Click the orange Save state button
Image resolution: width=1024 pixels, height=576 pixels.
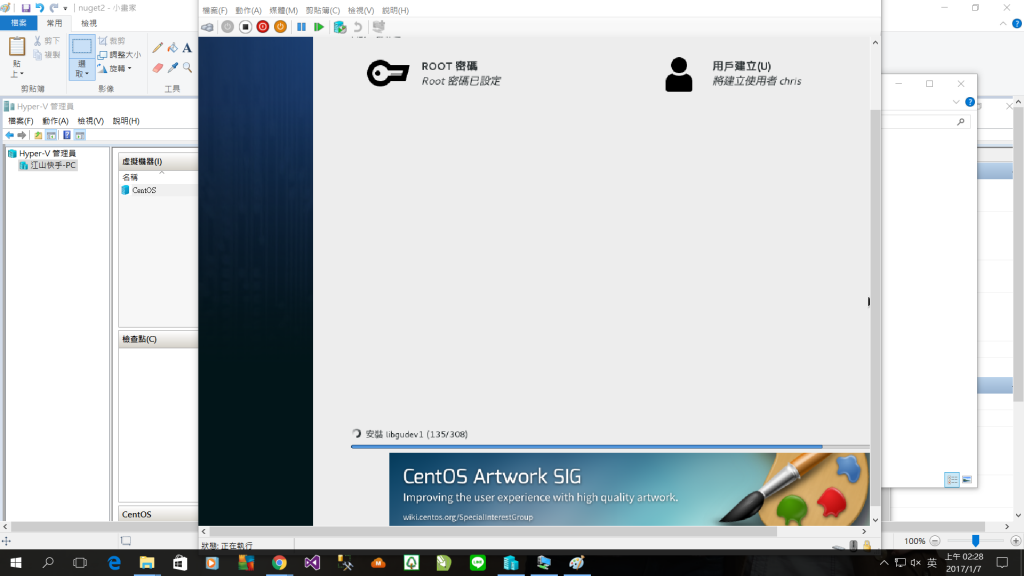280,27
